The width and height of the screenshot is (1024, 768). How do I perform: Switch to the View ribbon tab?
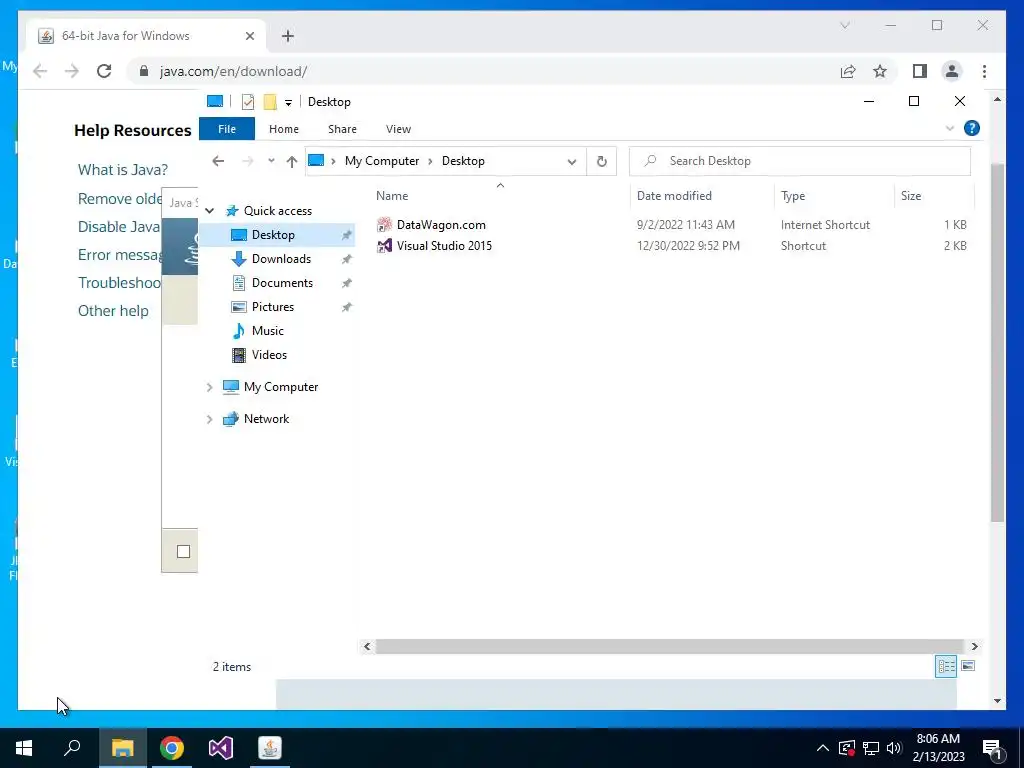pyautogui.click(x=398, y=129)
